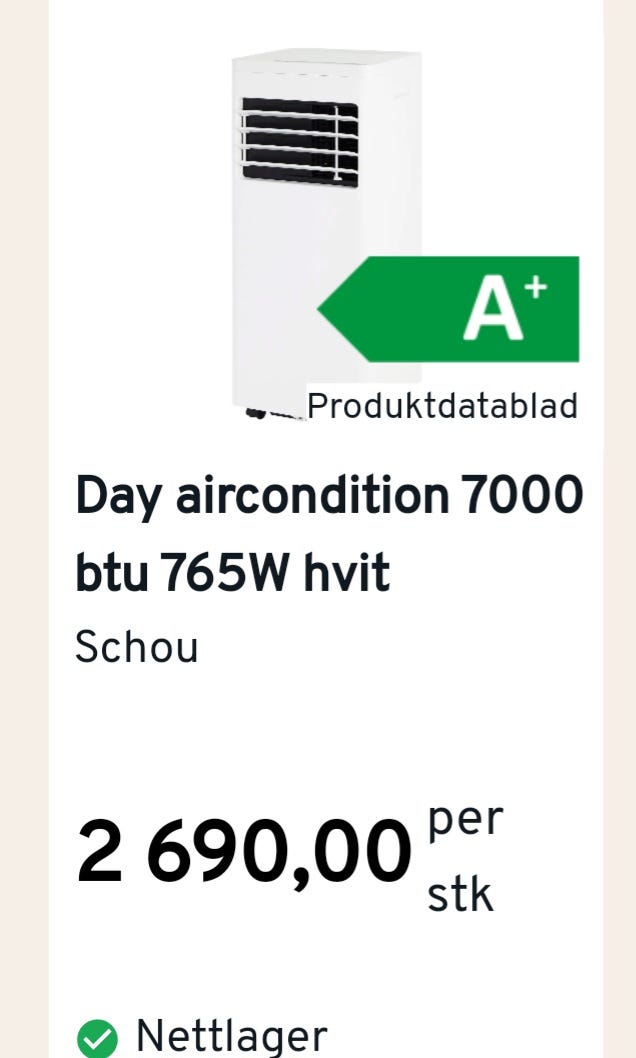Click the 'per' unit label next to price

(465, 820)
